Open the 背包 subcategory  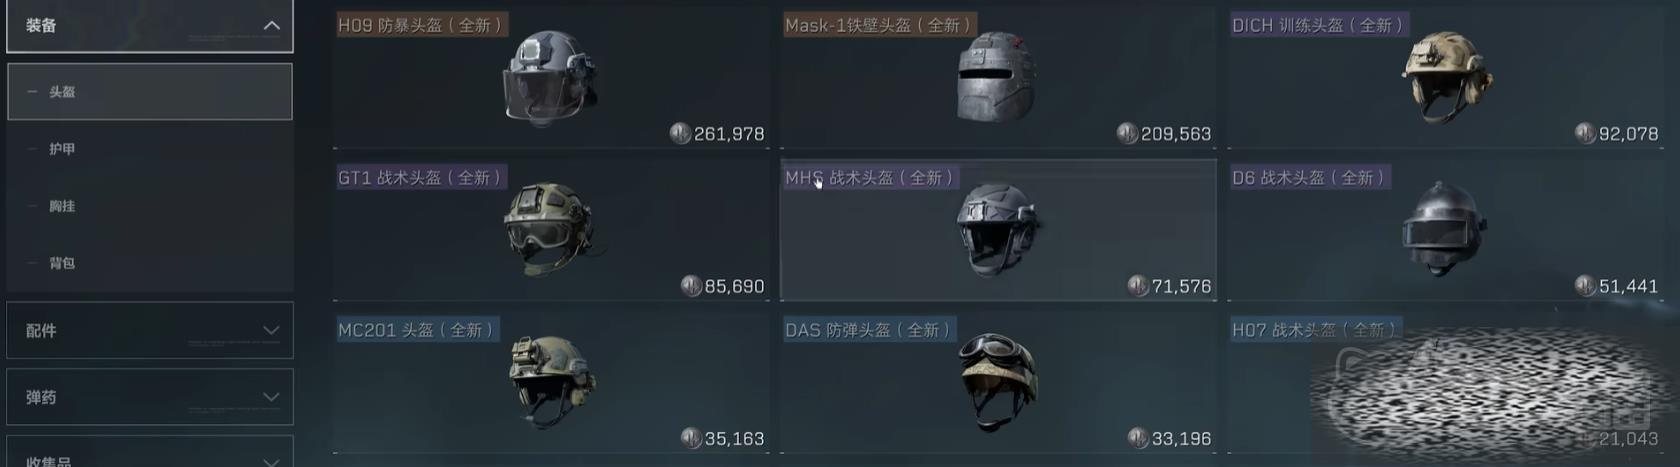(150, 263)
